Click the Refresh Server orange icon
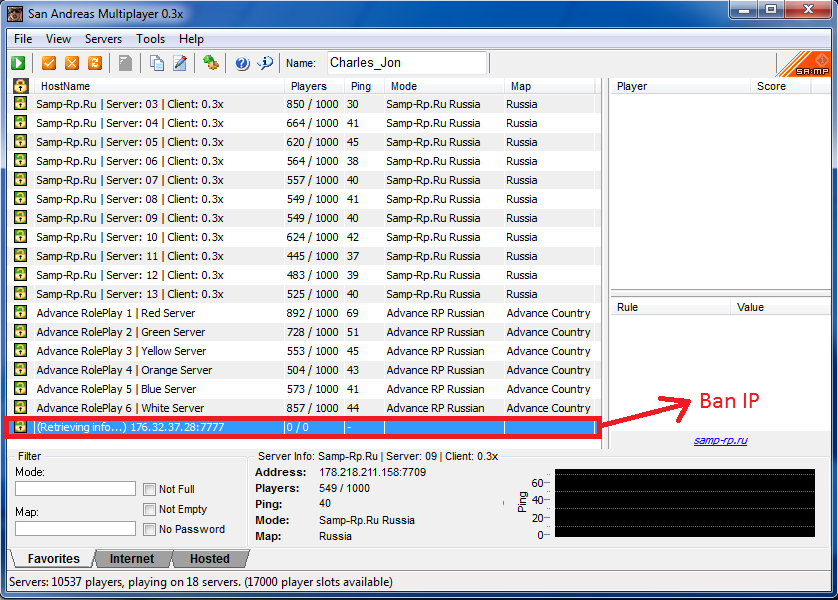 (x=95, y=63)
